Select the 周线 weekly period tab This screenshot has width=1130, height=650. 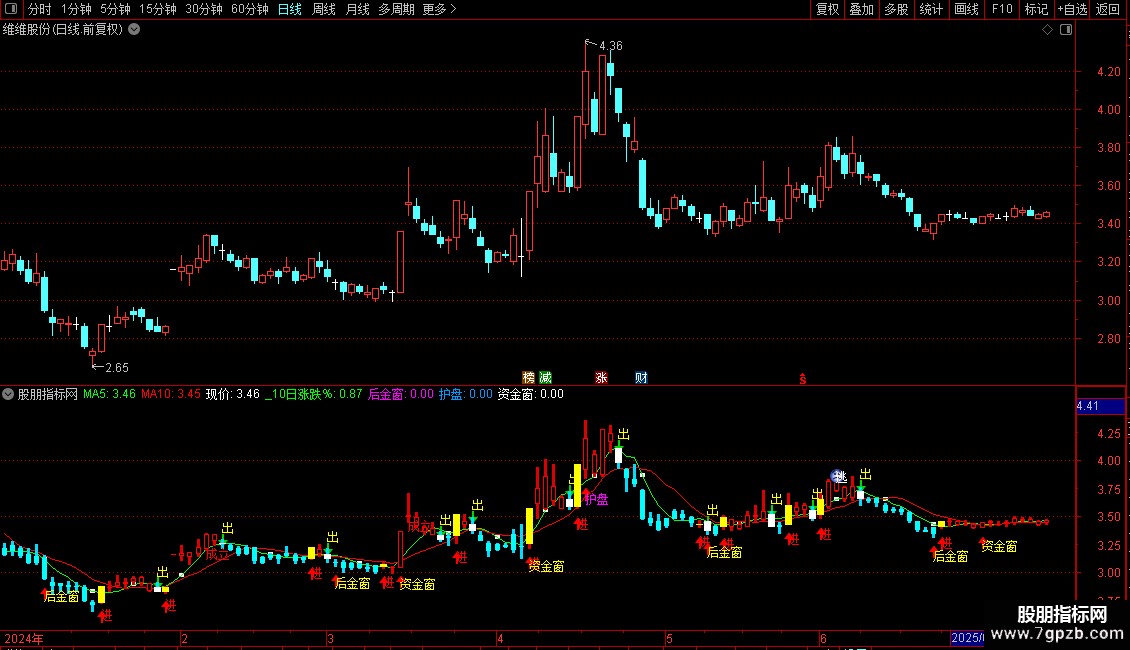click(324, 9)
